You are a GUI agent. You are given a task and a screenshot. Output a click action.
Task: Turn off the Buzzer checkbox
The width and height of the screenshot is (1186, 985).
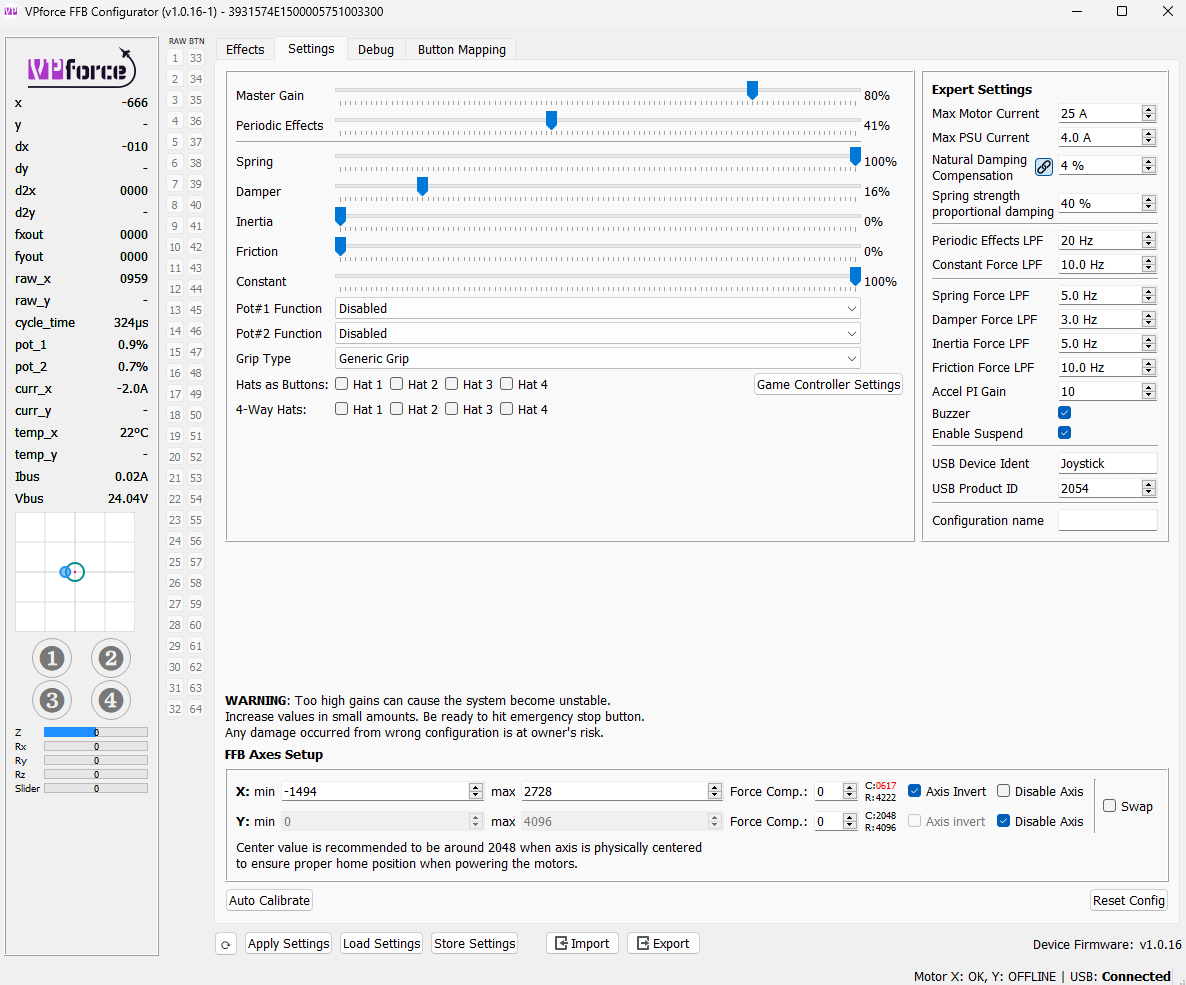(1064, 413)
